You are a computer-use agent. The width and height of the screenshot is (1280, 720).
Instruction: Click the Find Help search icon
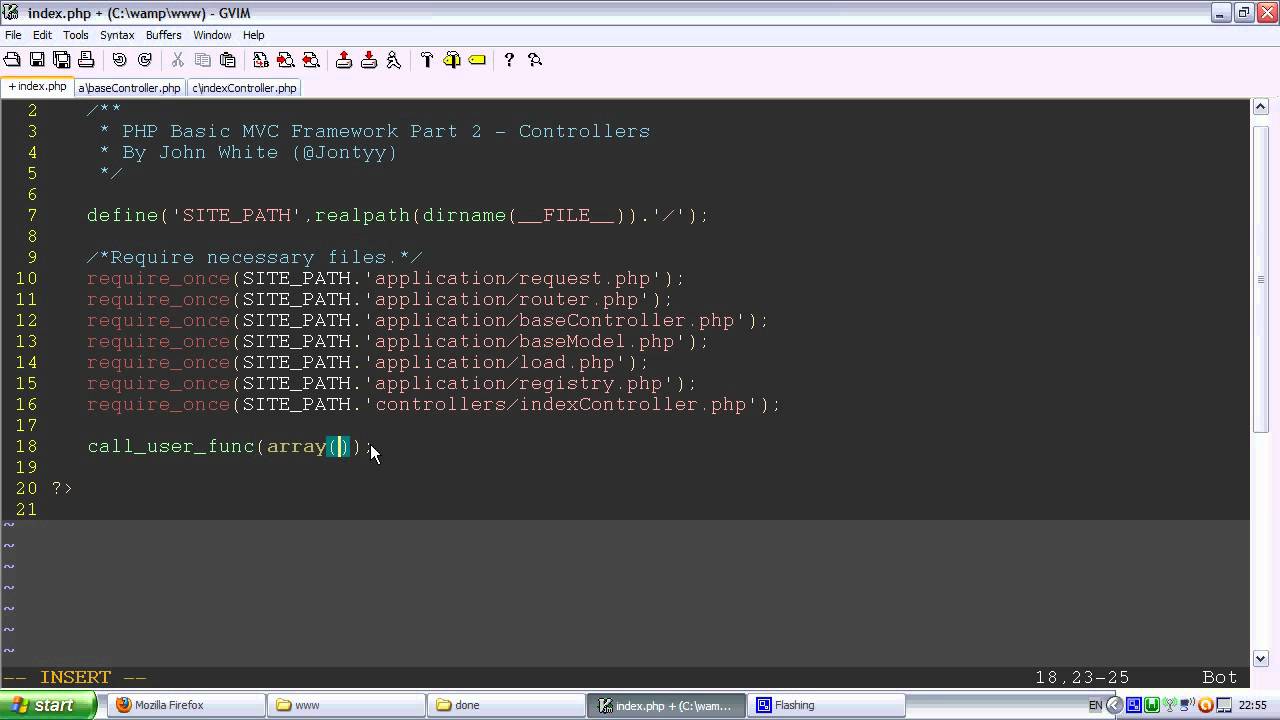(535, 60)
